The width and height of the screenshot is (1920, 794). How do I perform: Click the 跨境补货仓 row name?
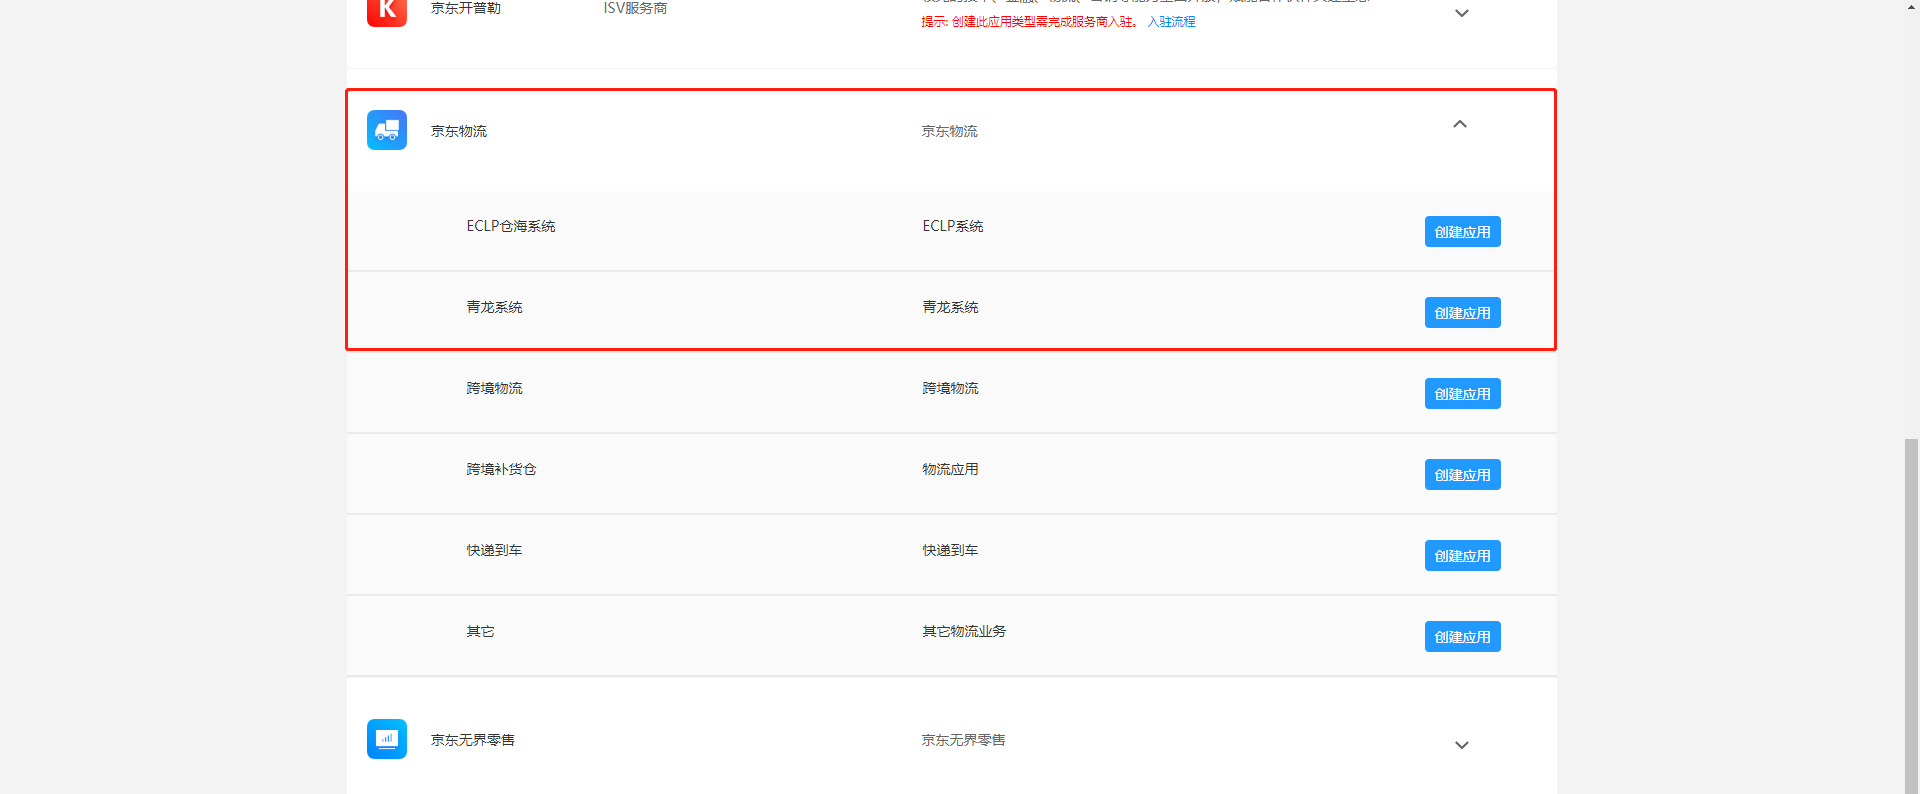point(501,469)
